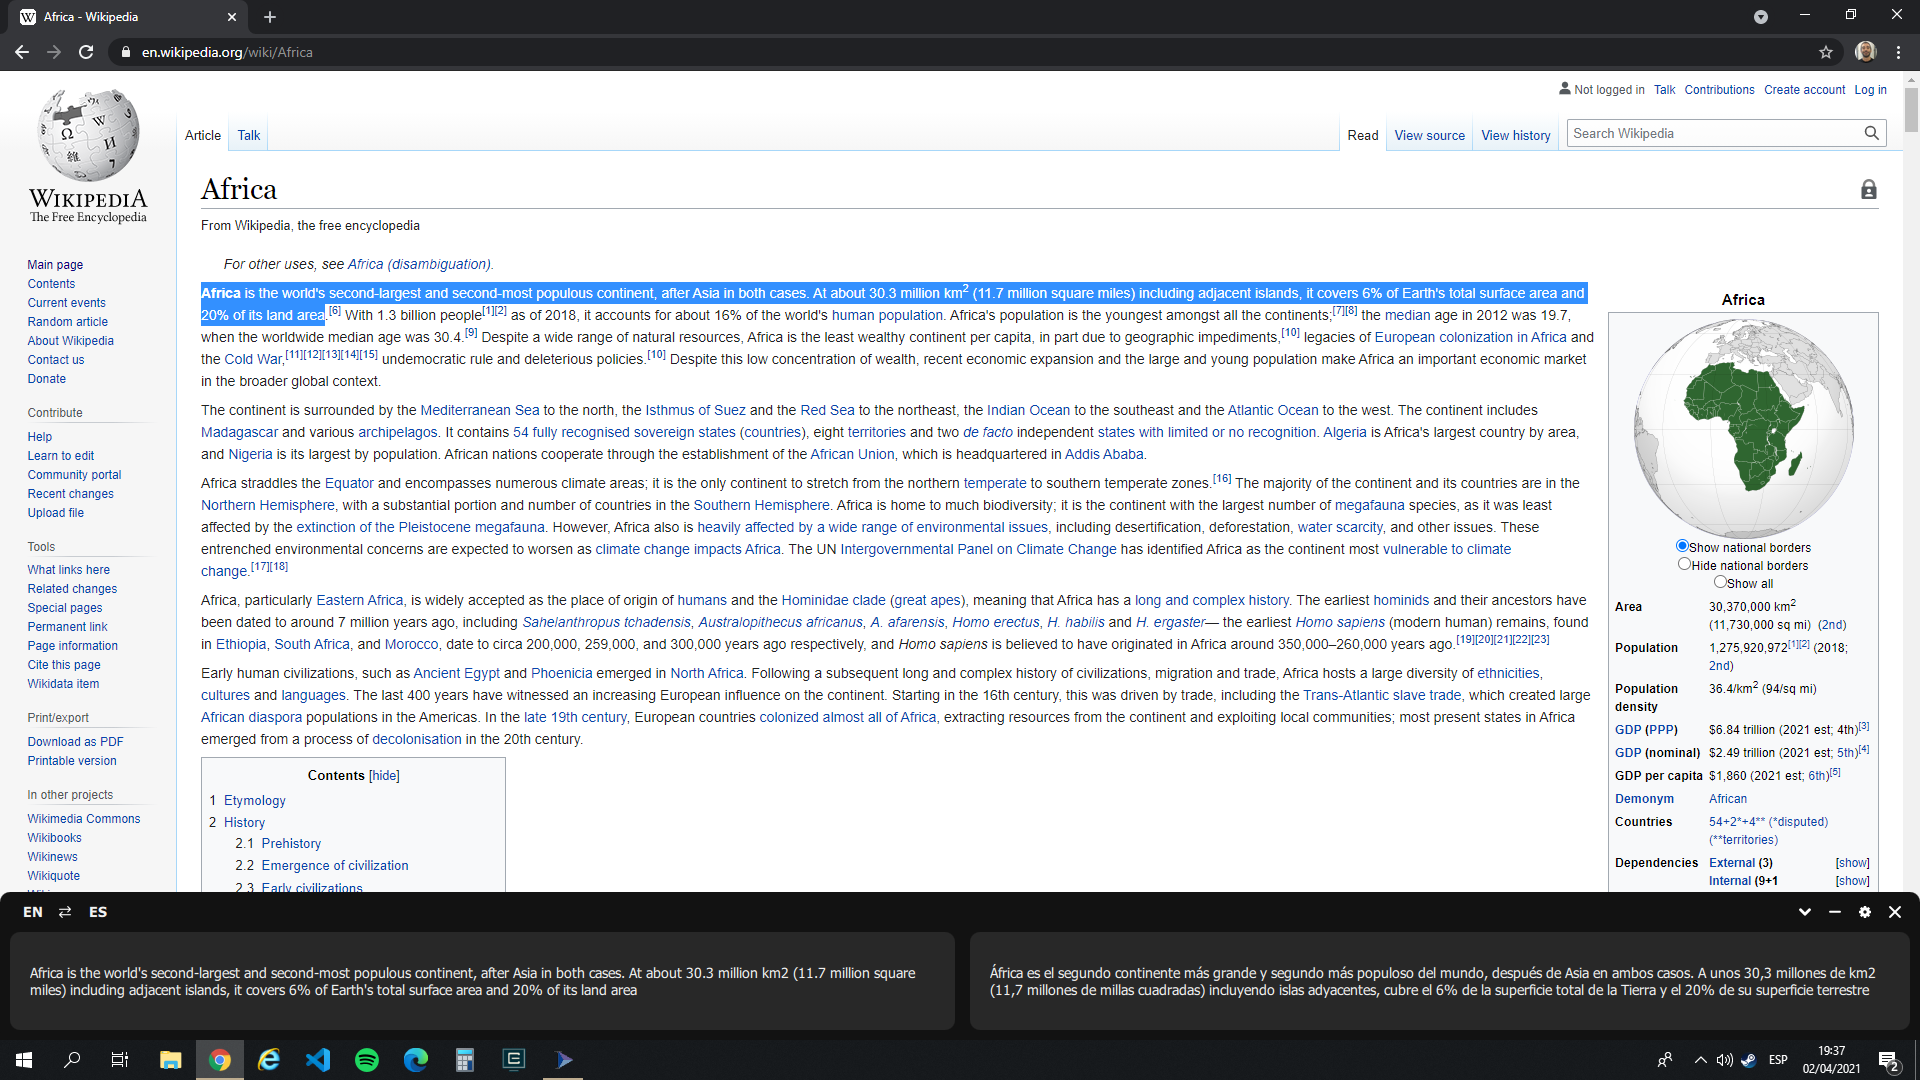The image size is (1920, 1080).
Task: Click the Wikipedia globe logo
Action: coord(88,135)
